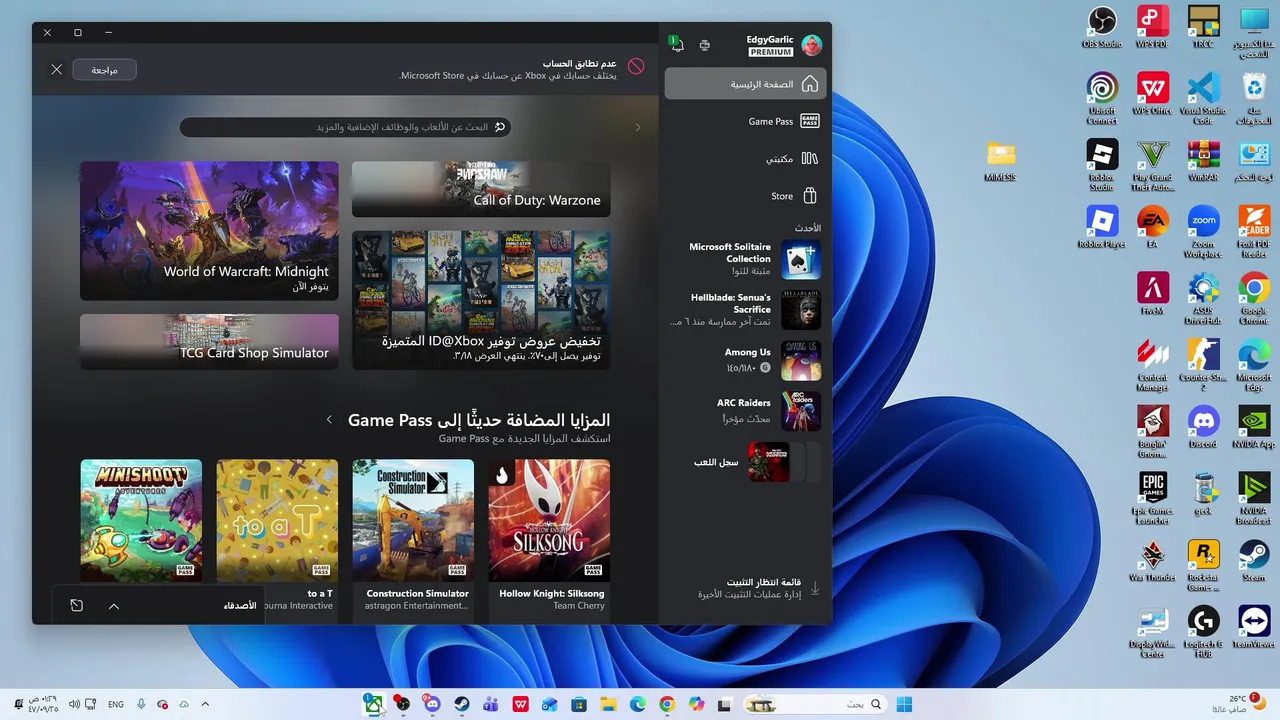The height and width of the screenshot is (720, 1280).
Task: Open Rockstar Games Launcher desktop shortcut
Action: (x=1203, y=565)
